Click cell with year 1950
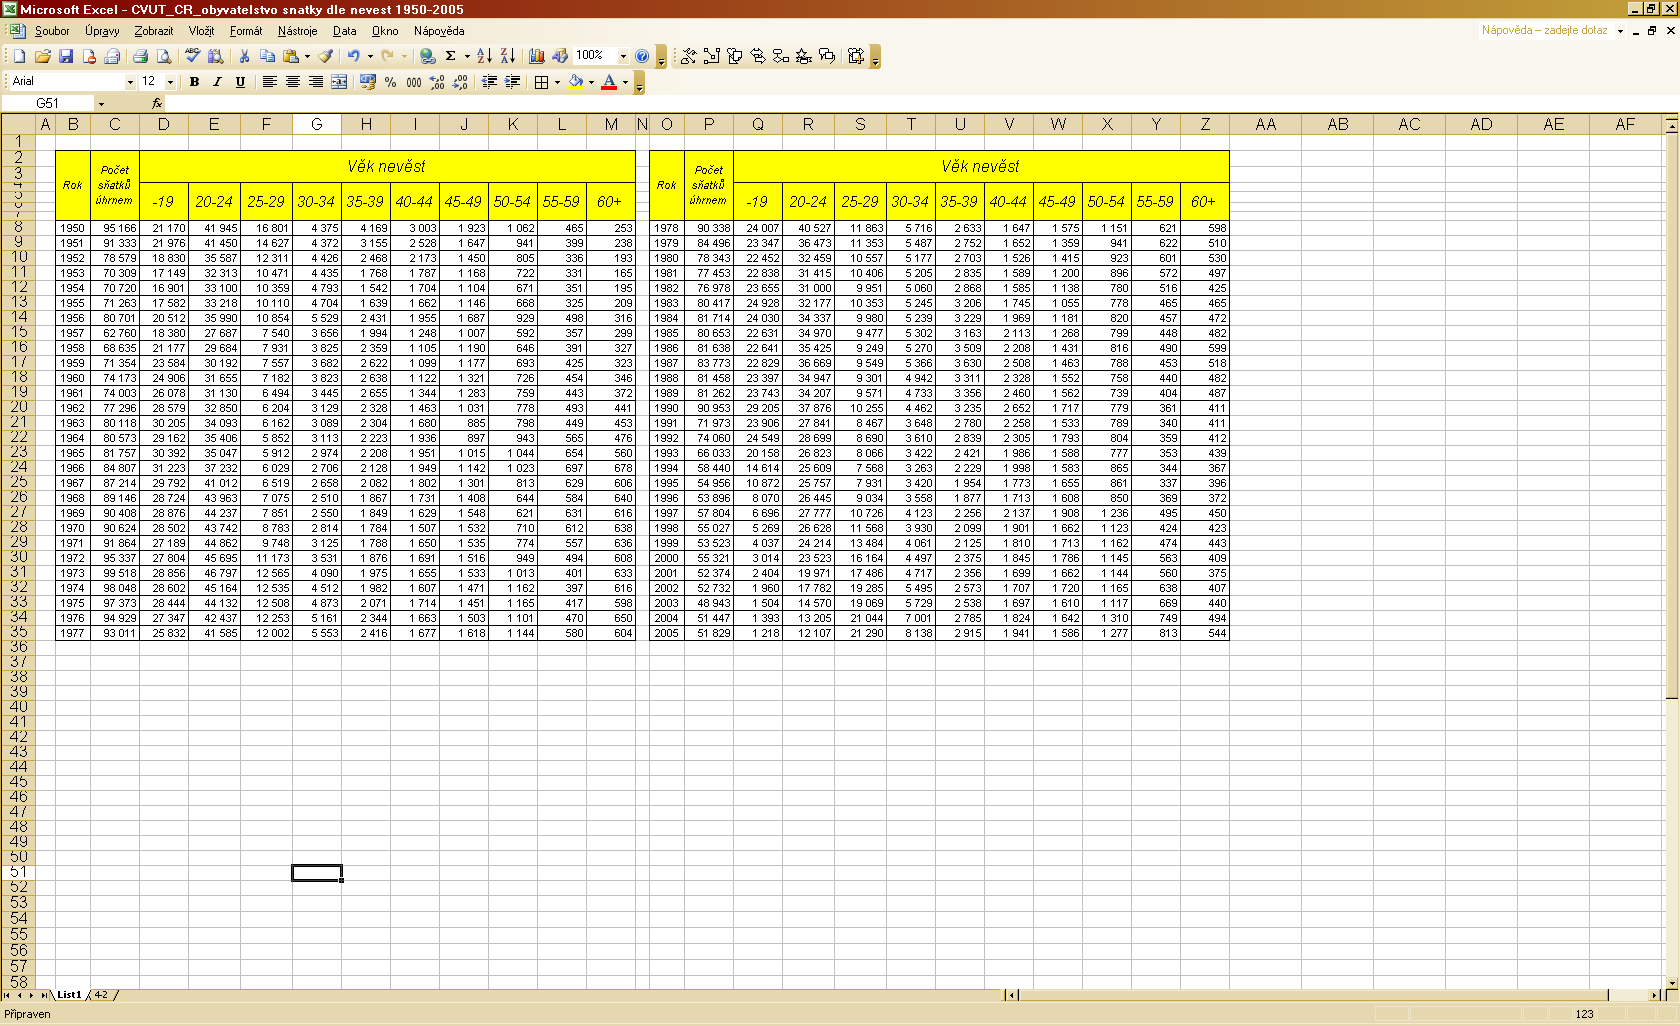The width and height of the screenshot is (1680, 1026). (72, 228)
